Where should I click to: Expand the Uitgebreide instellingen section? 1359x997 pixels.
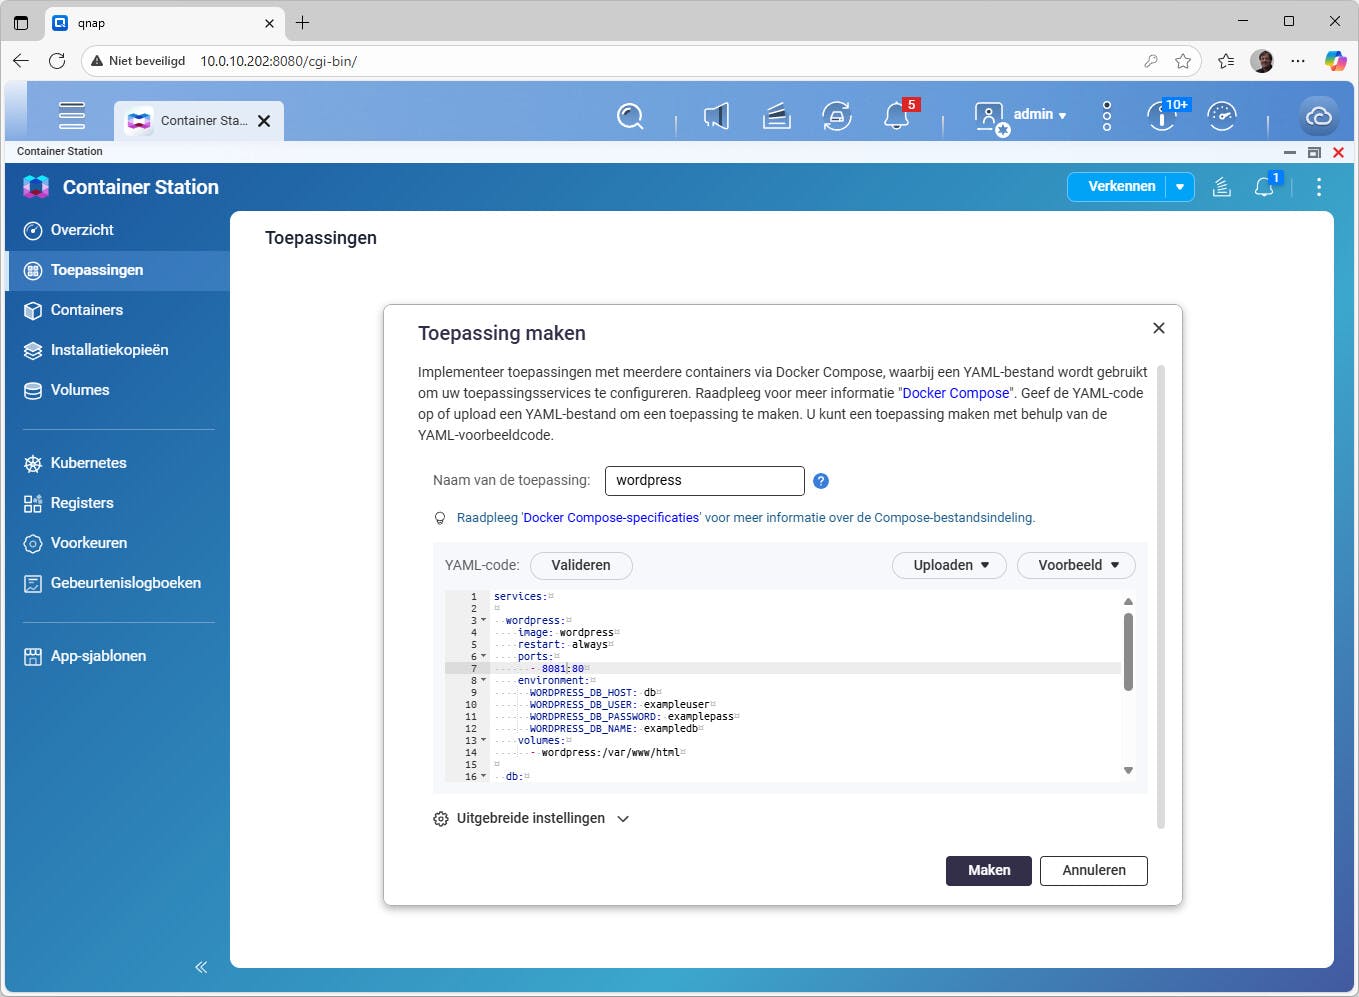click(x=531, y=818)
